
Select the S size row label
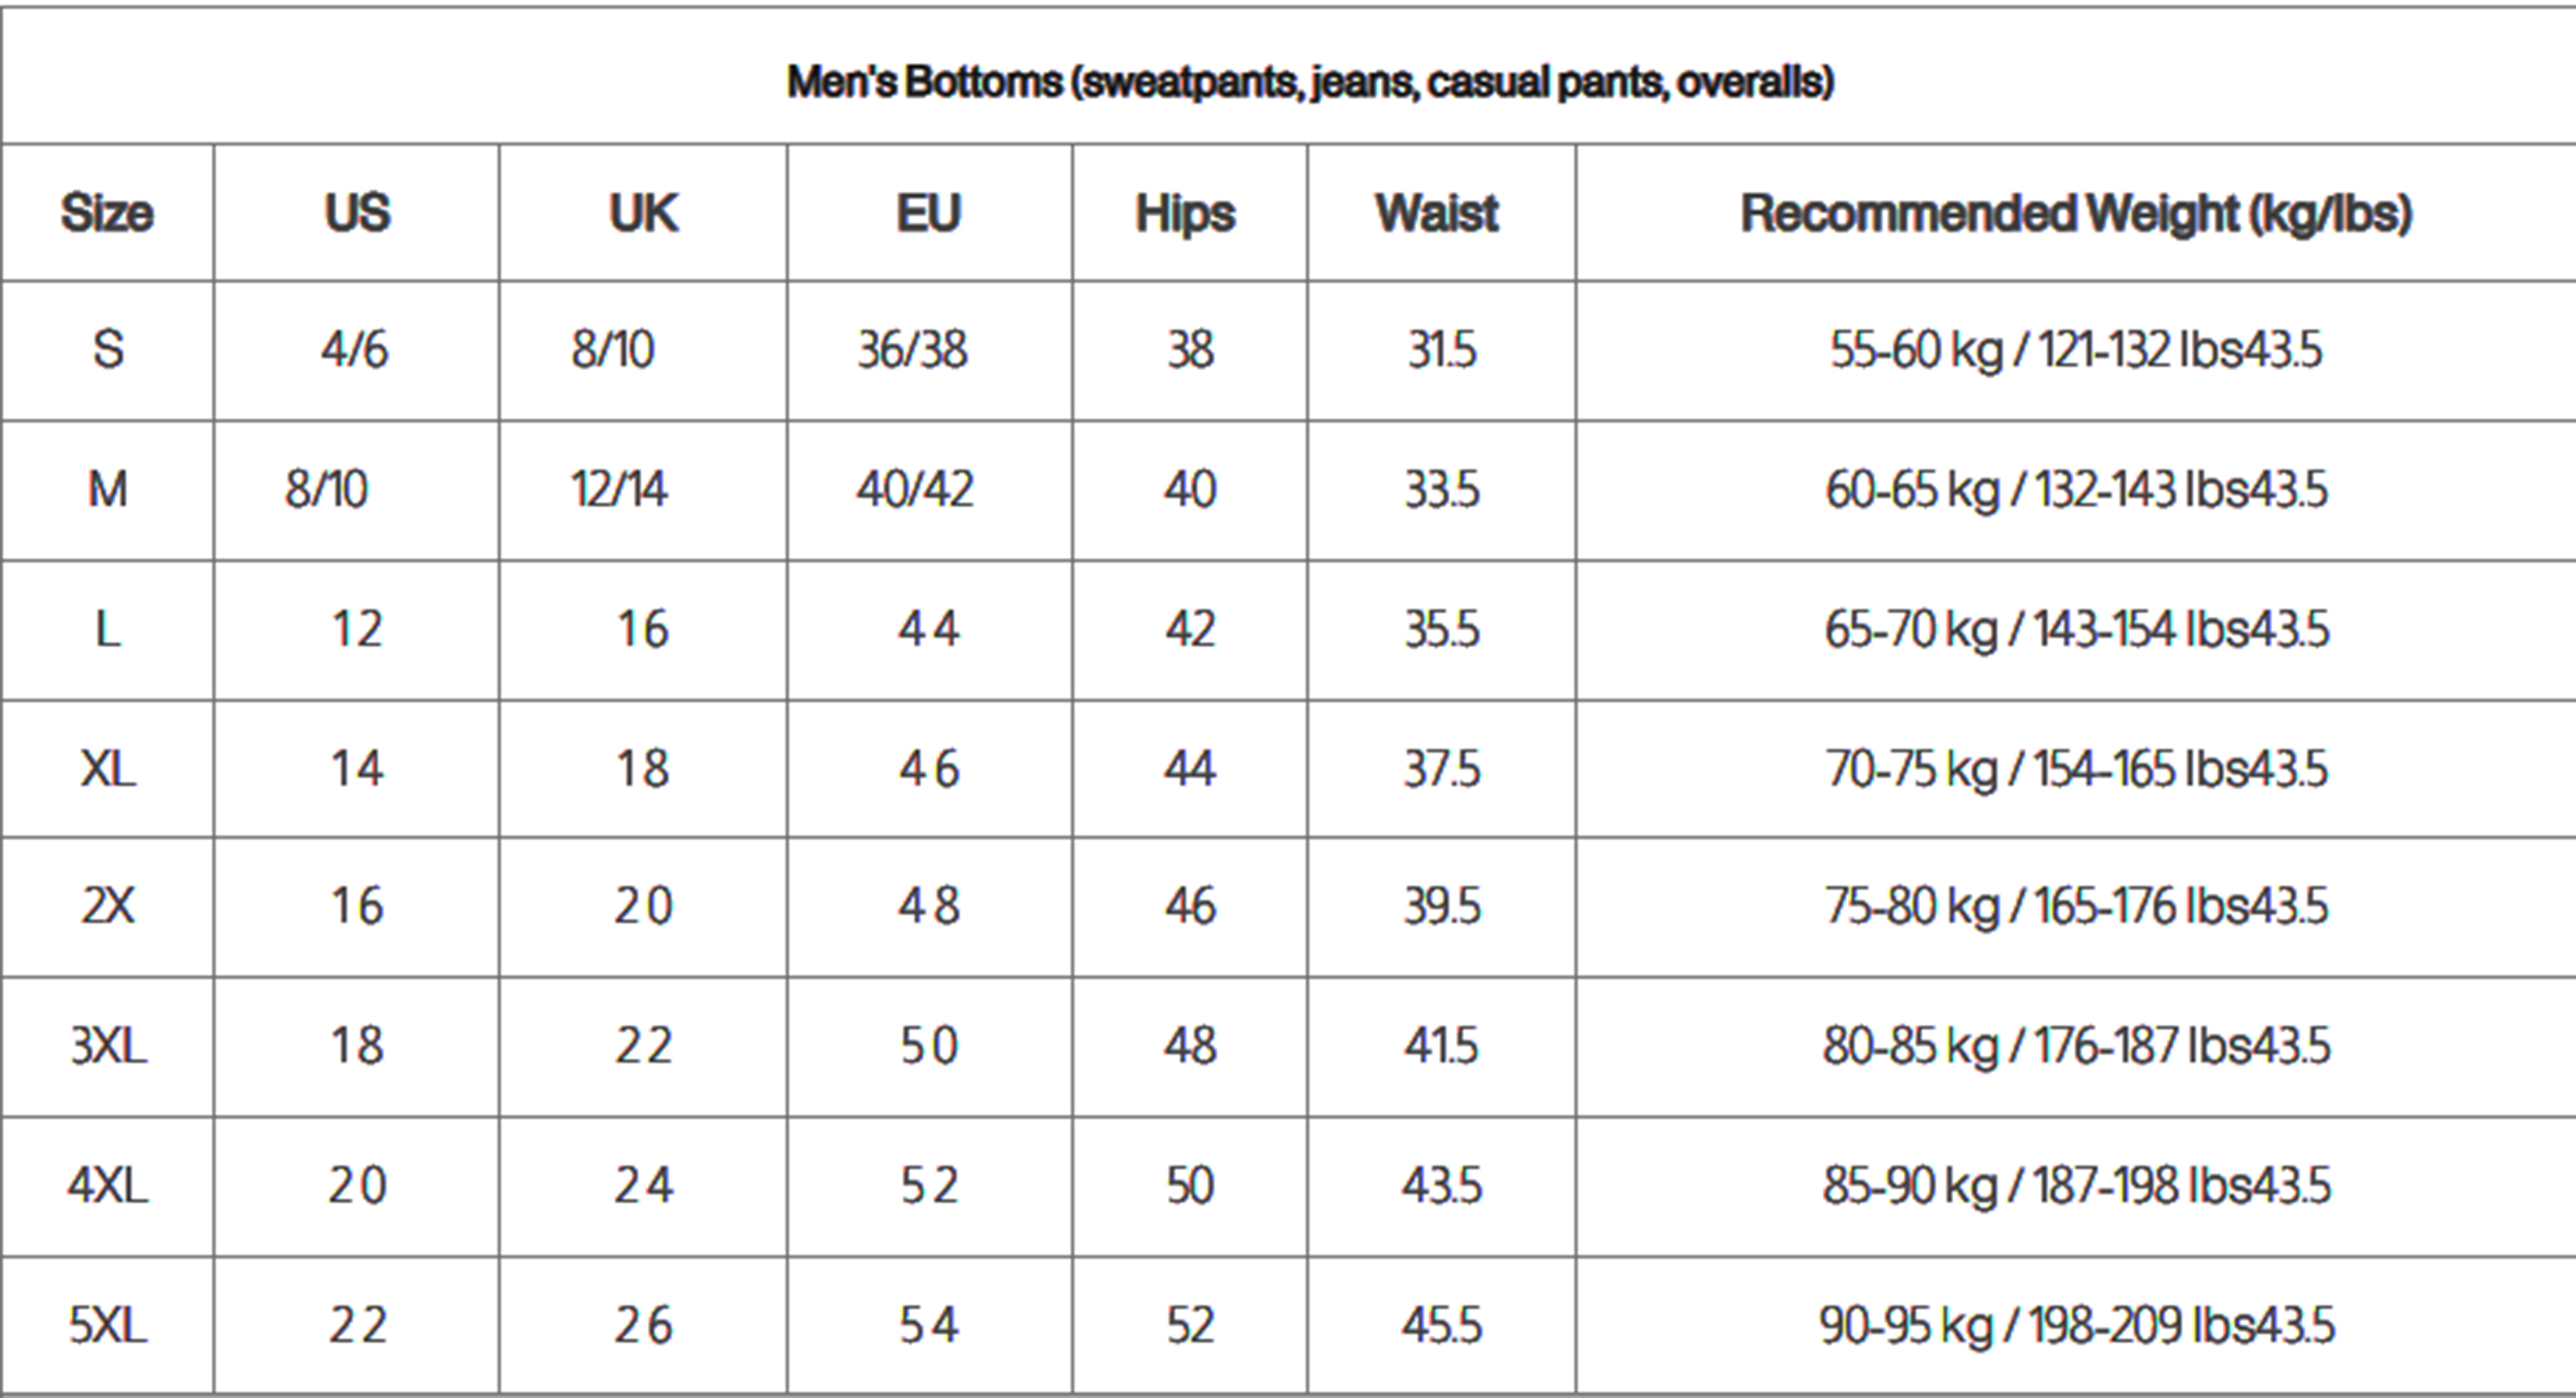[108, 350]
